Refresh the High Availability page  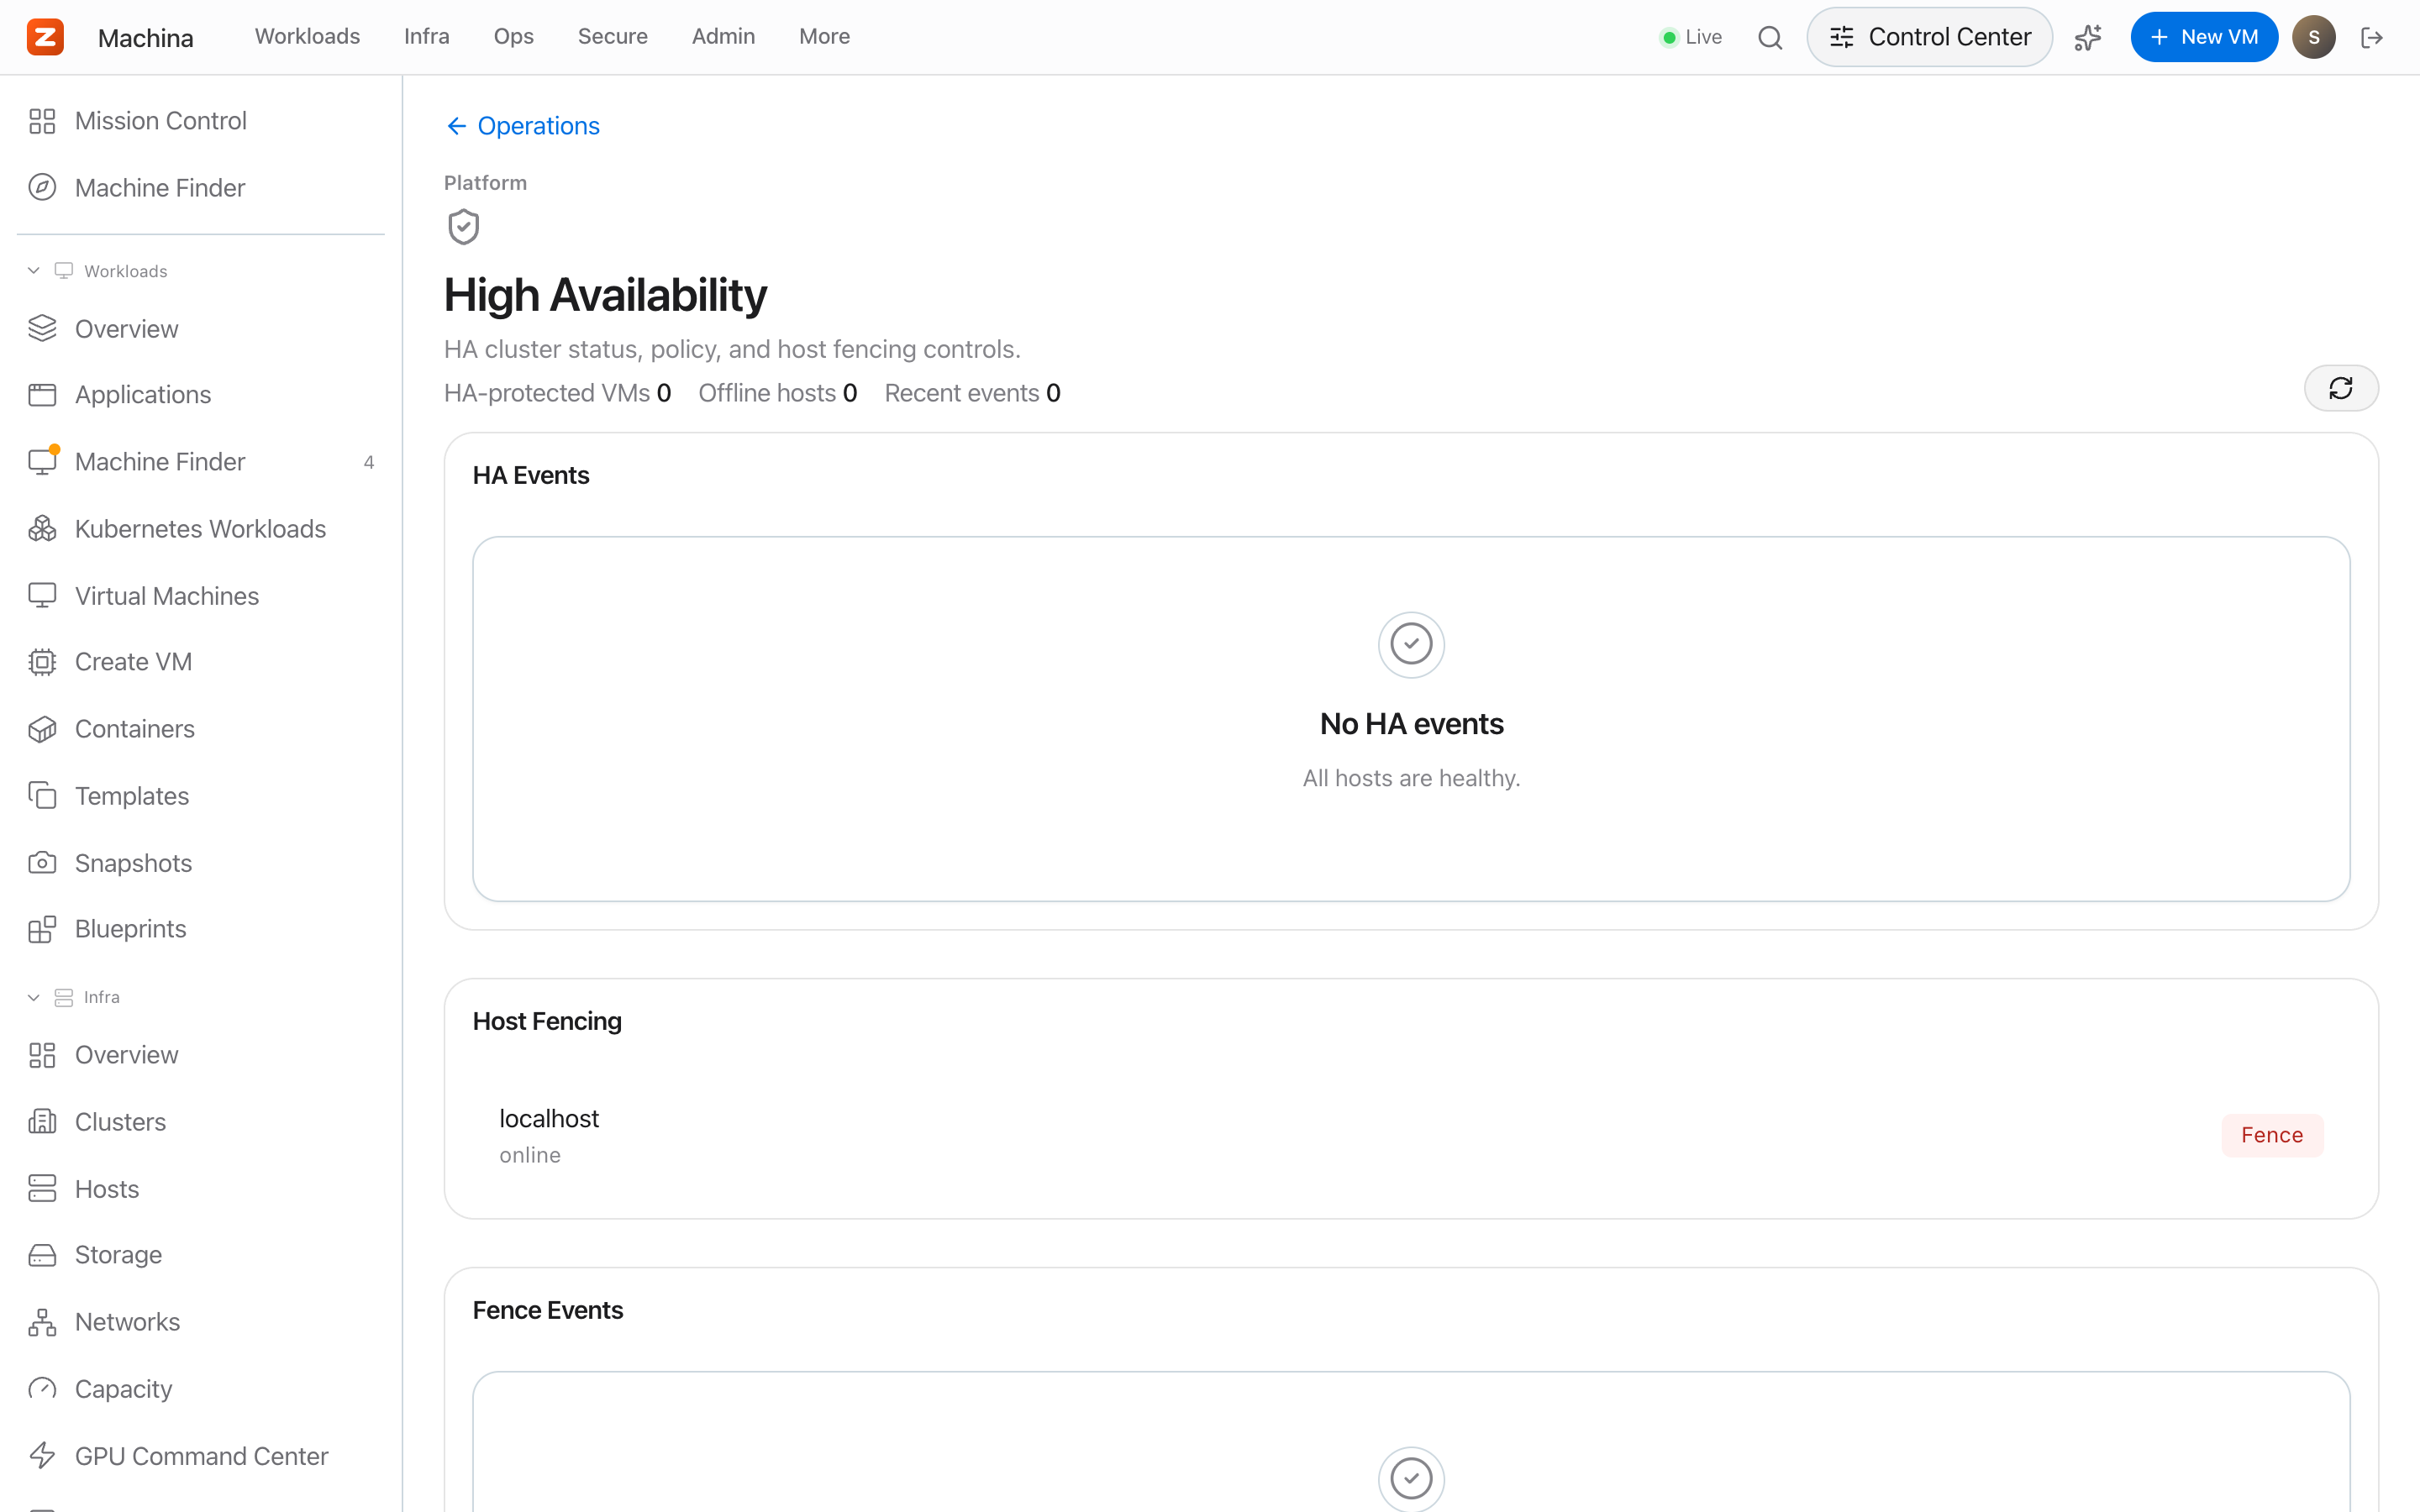(2341, 388)
